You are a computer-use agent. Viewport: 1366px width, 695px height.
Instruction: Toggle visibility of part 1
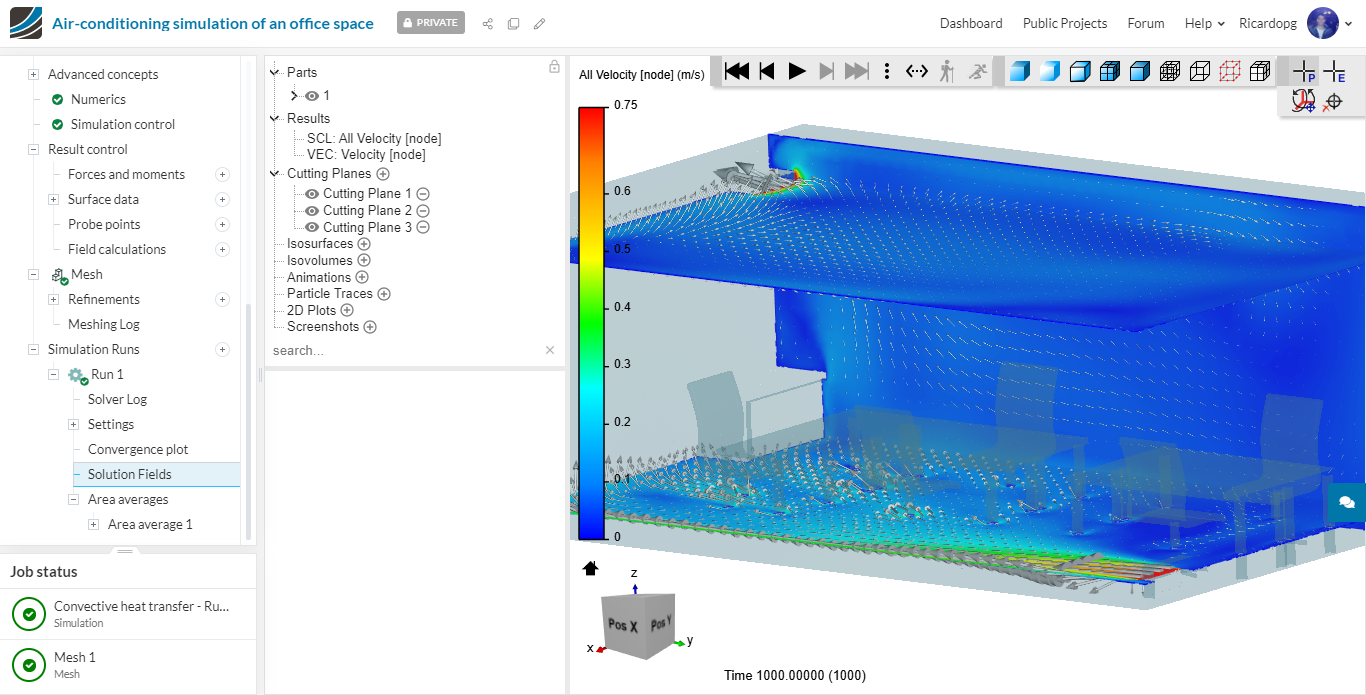click(x=312, y=96)
